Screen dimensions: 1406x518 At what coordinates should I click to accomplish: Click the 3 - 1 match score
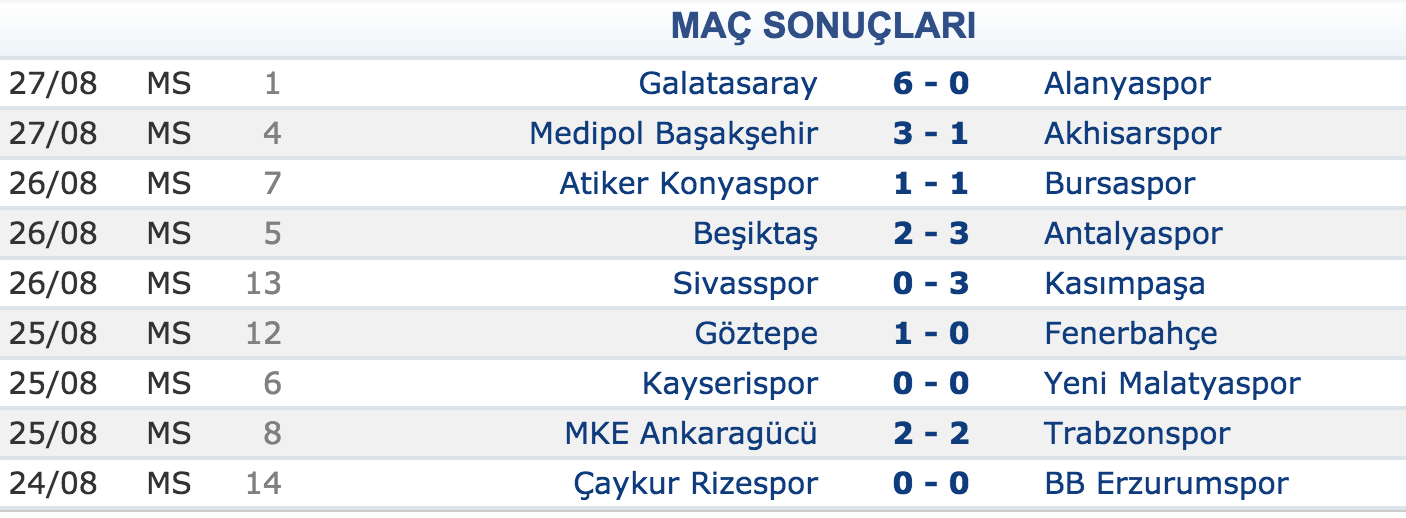coord(931,133)
